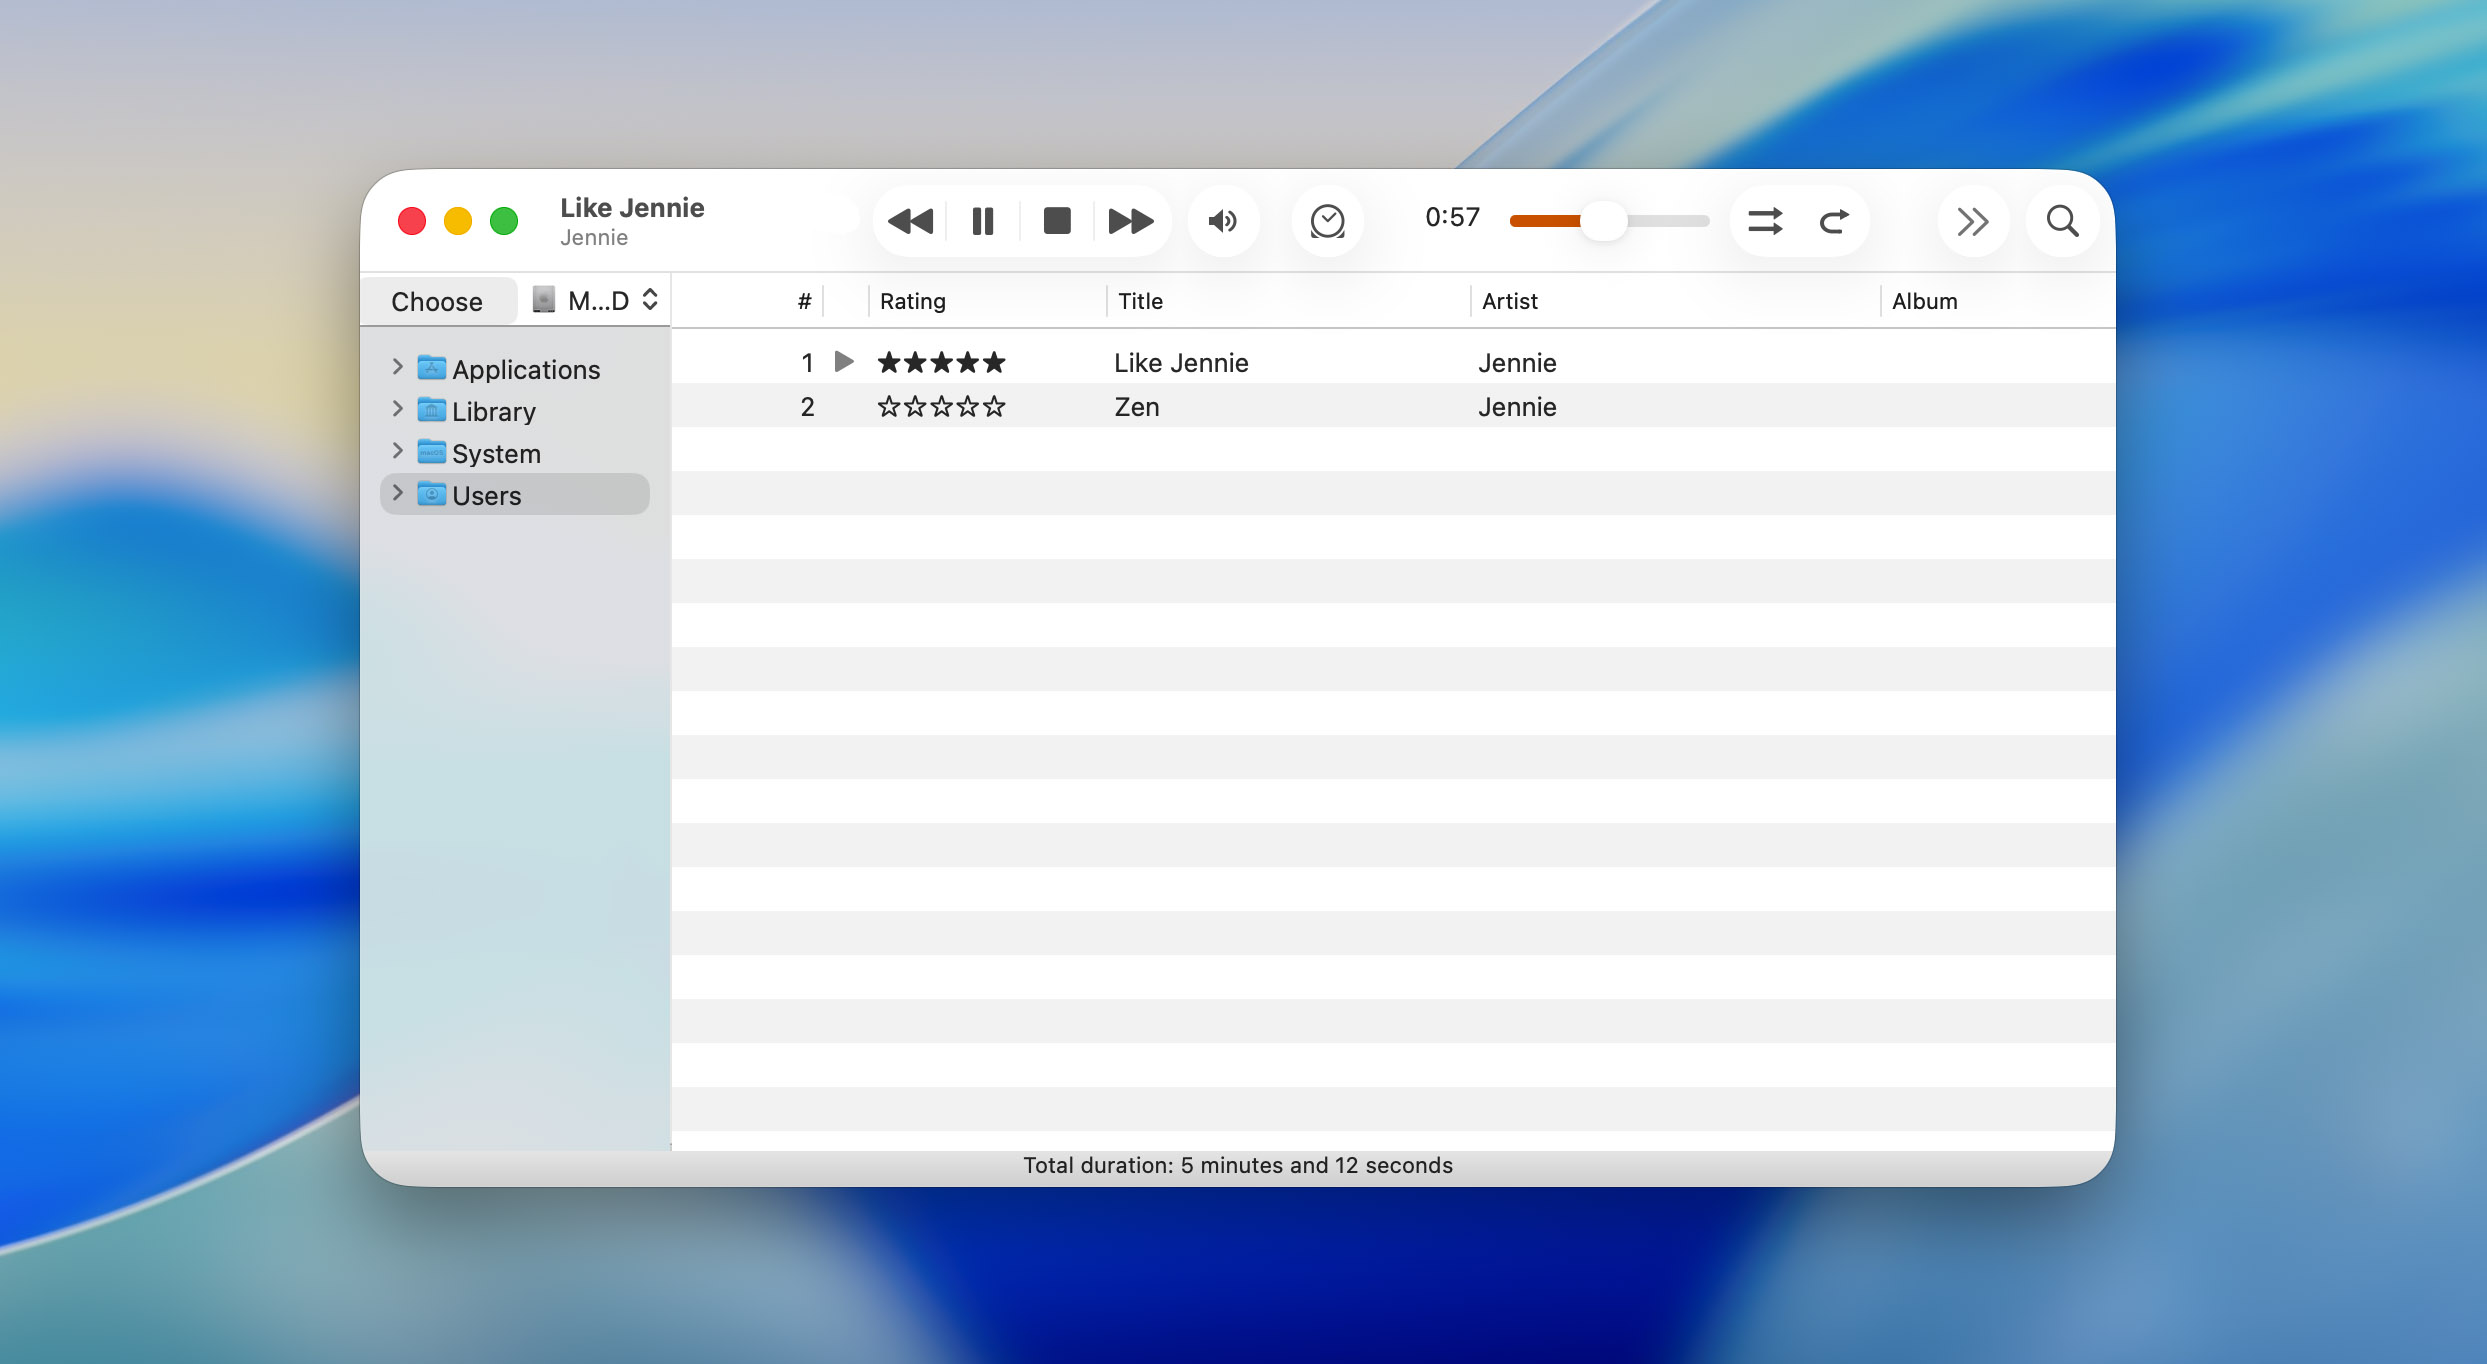This screenshot has height=1364, width=2487.
Task: Sort tracks by the Artist column header
Action: point(1509,301)
